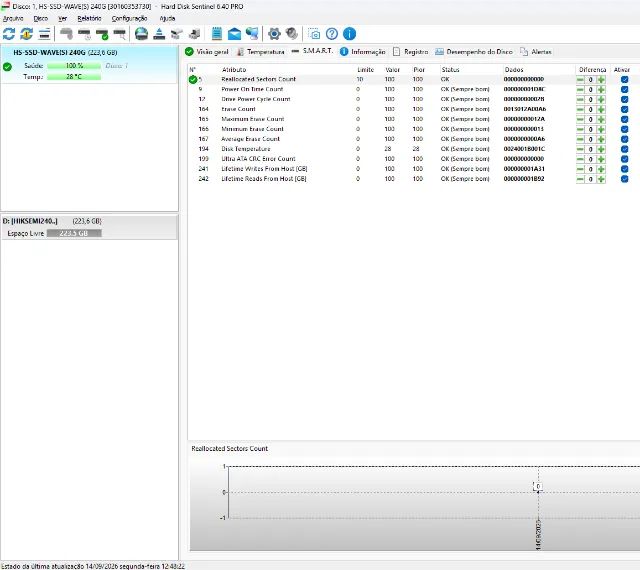Click plus on Reallocated Sectors Count difference
Image resolution: width=640 pixels, height=570 pixels.
click(x=601, y=80)
